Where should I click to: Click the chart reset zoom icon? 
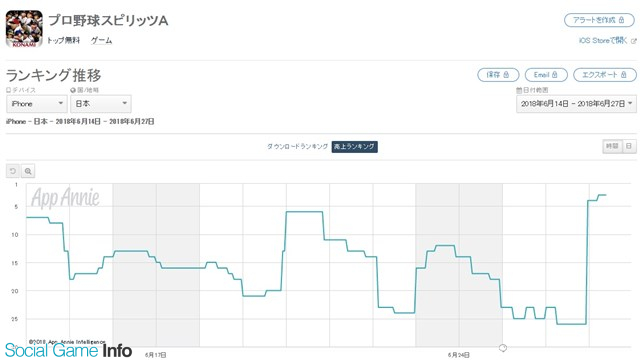(x=13, y=171)
